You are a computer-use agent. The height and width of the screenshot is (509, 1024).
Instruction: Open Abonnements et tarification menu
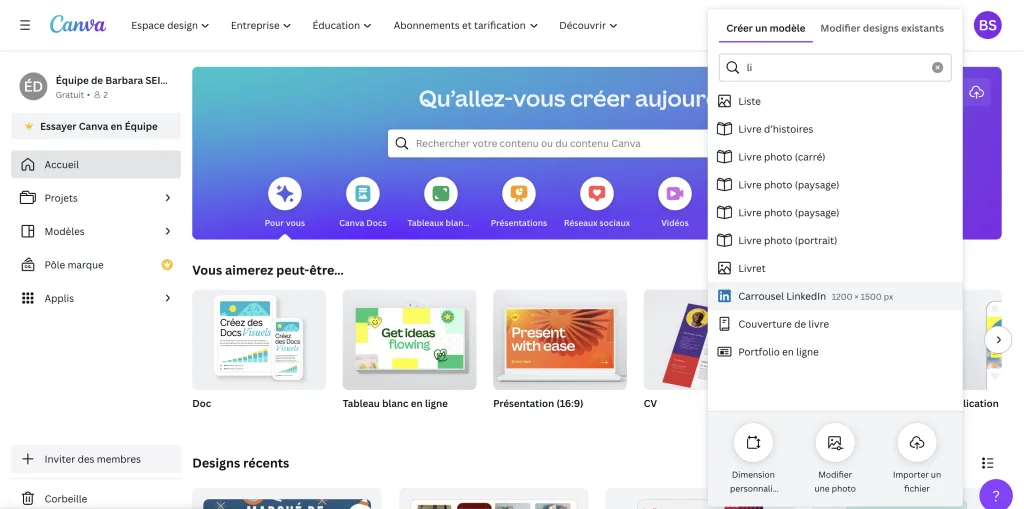tap(466, 25)
